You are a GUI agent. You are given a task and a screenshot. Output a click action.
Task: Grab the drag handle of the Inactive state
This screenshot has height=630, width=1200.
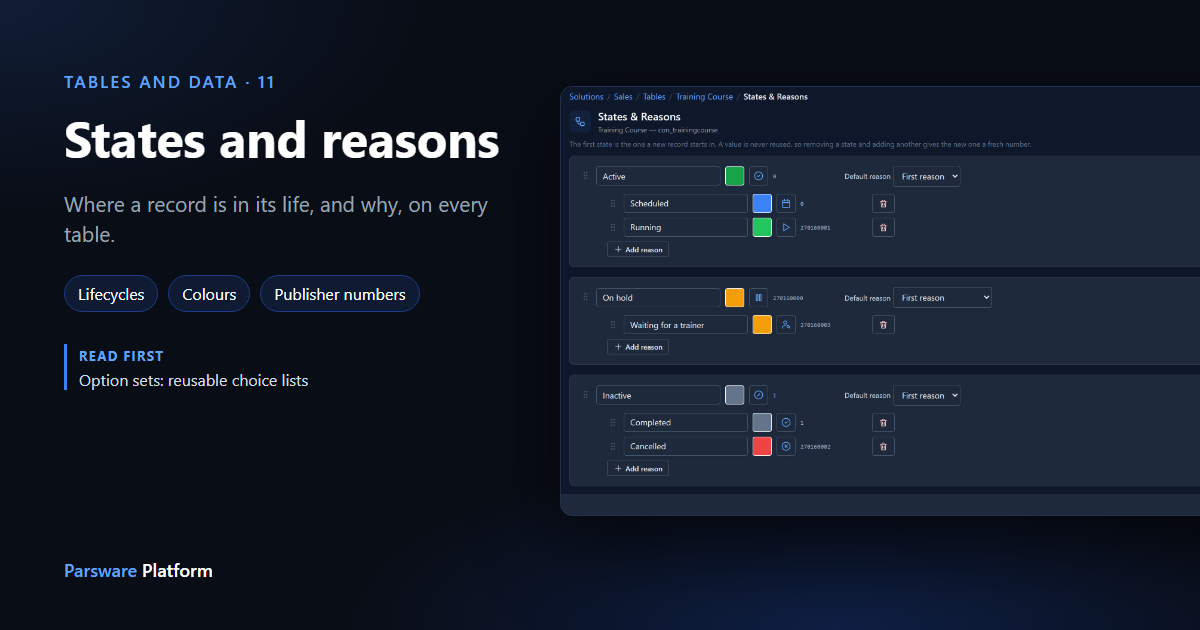click(x=586, y=394)
